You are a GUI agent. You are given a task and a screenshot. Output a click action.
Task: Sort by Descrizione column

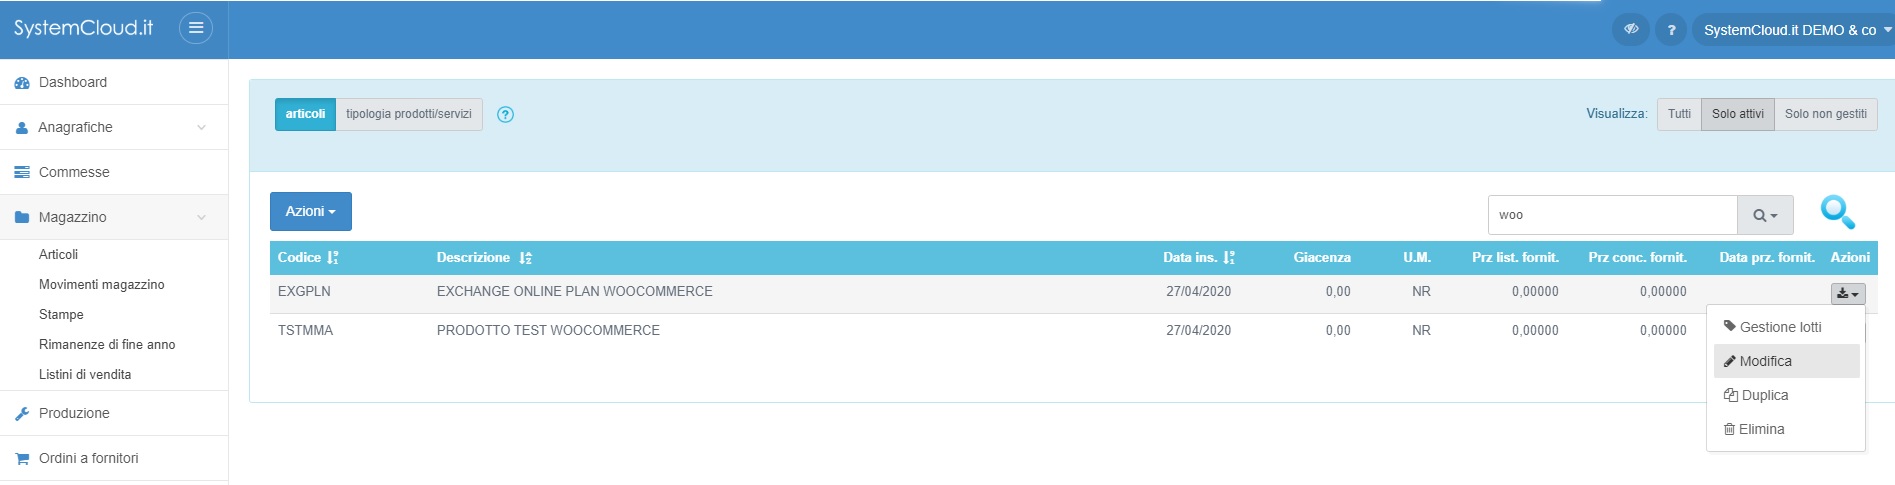pyautogui.click(x=484, y=257)
